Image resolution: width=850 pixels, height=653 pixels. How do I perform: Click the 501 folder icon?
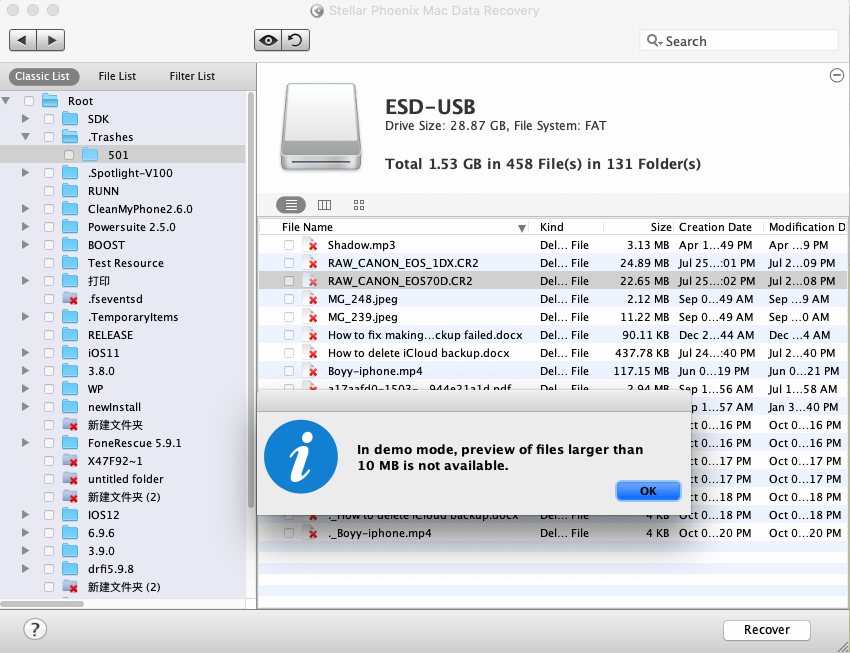(x=90, y=154)
